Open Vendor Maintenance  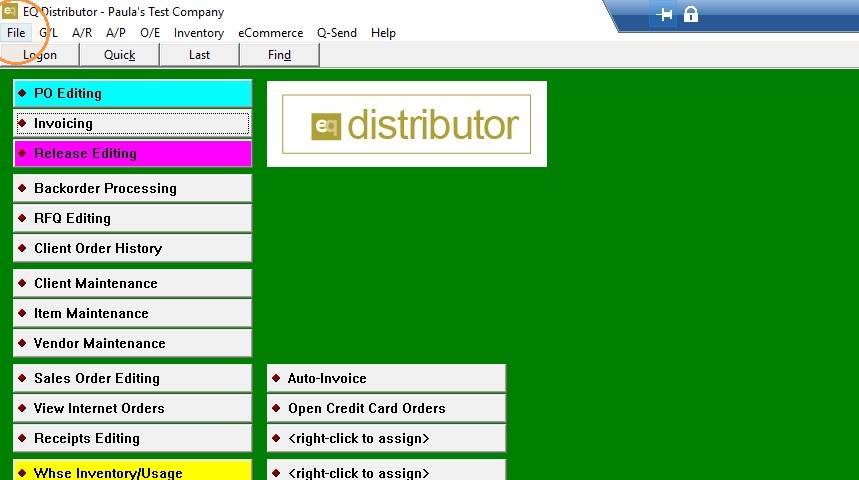[133, 343]
